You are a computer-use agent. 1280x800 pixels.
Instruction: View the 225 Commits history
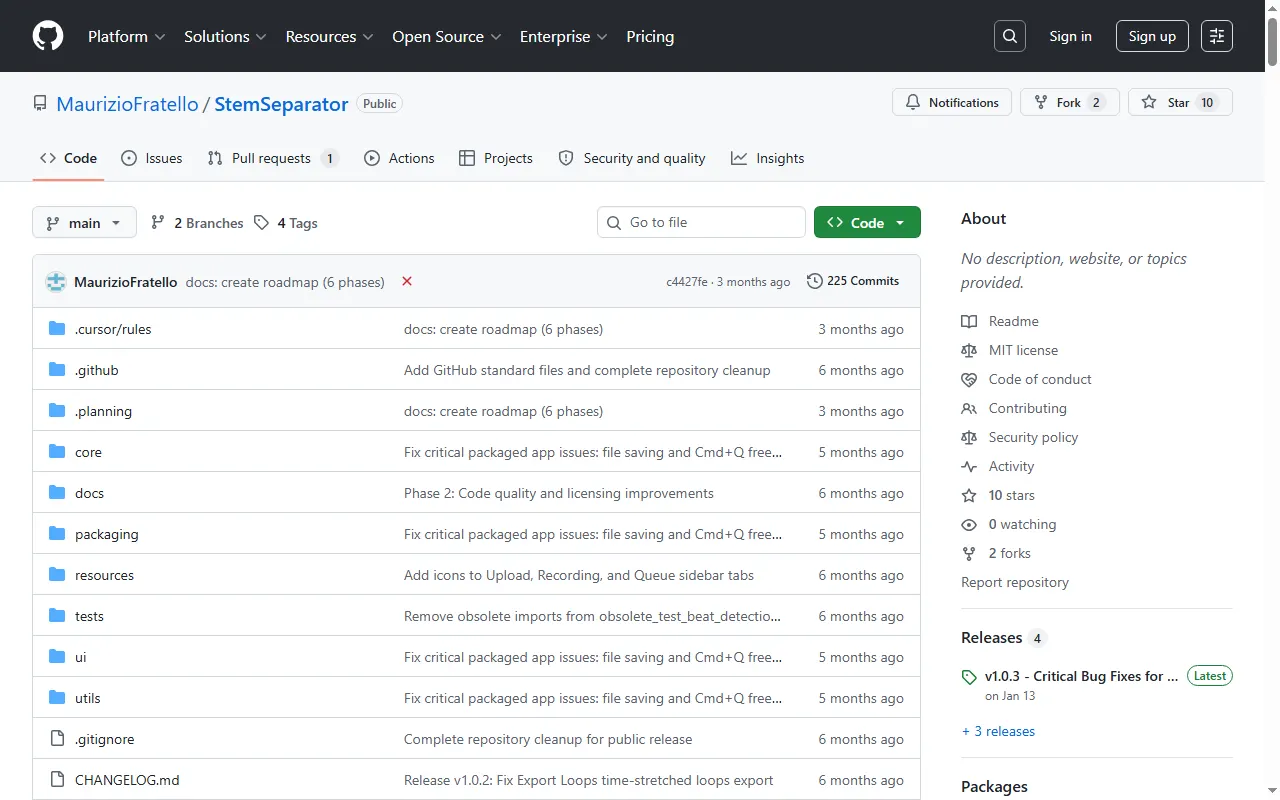click(853, 281)
